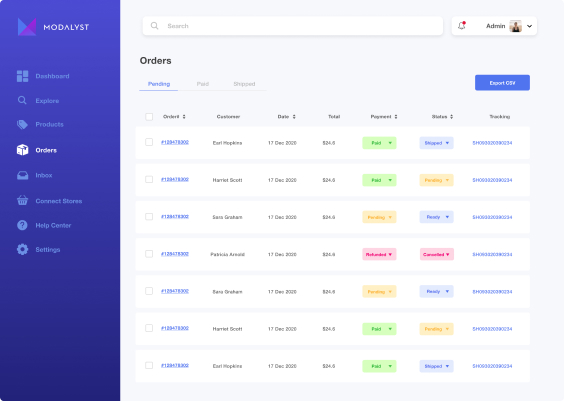Open Harriet Scott's first order number link

click(175, 179)
